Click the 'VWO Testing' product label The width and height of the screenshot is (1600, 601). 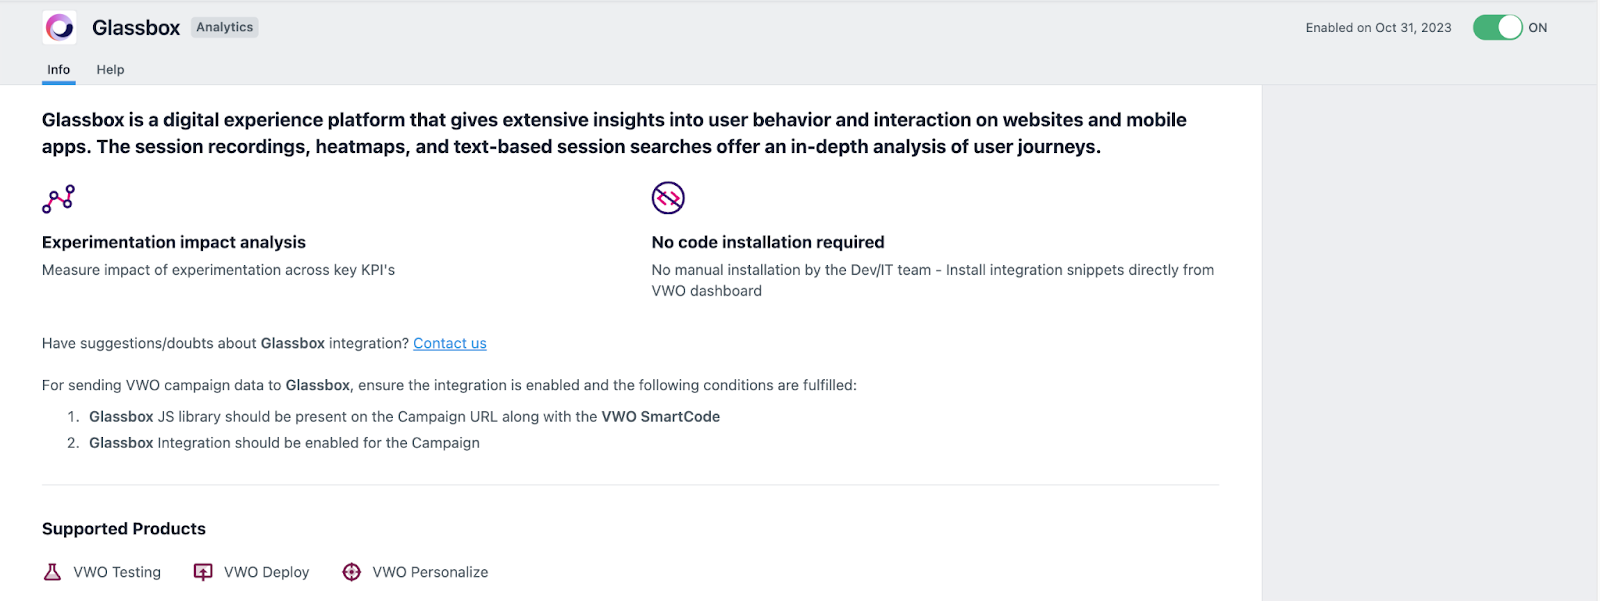pyautogui.click(x=117, y=572)
